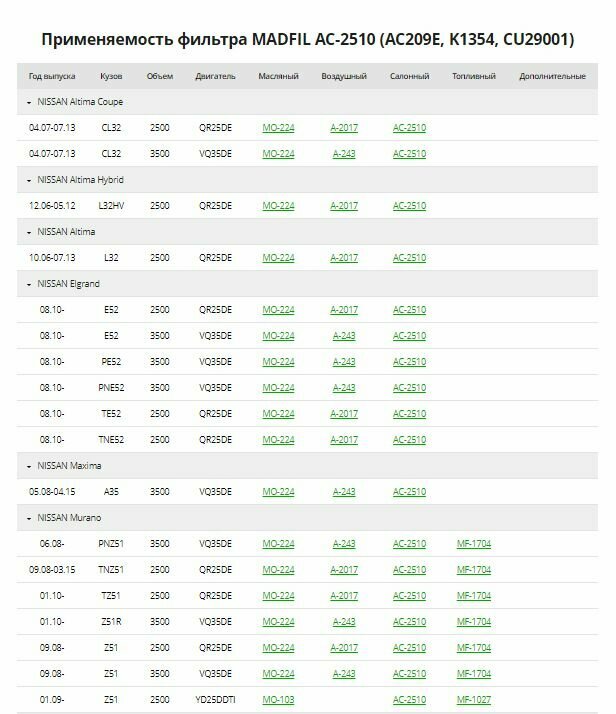Open MF-1027 link in YD25DDTI row
The height and width of the screenshot is (714, 616).
click(x=473, y=699)
